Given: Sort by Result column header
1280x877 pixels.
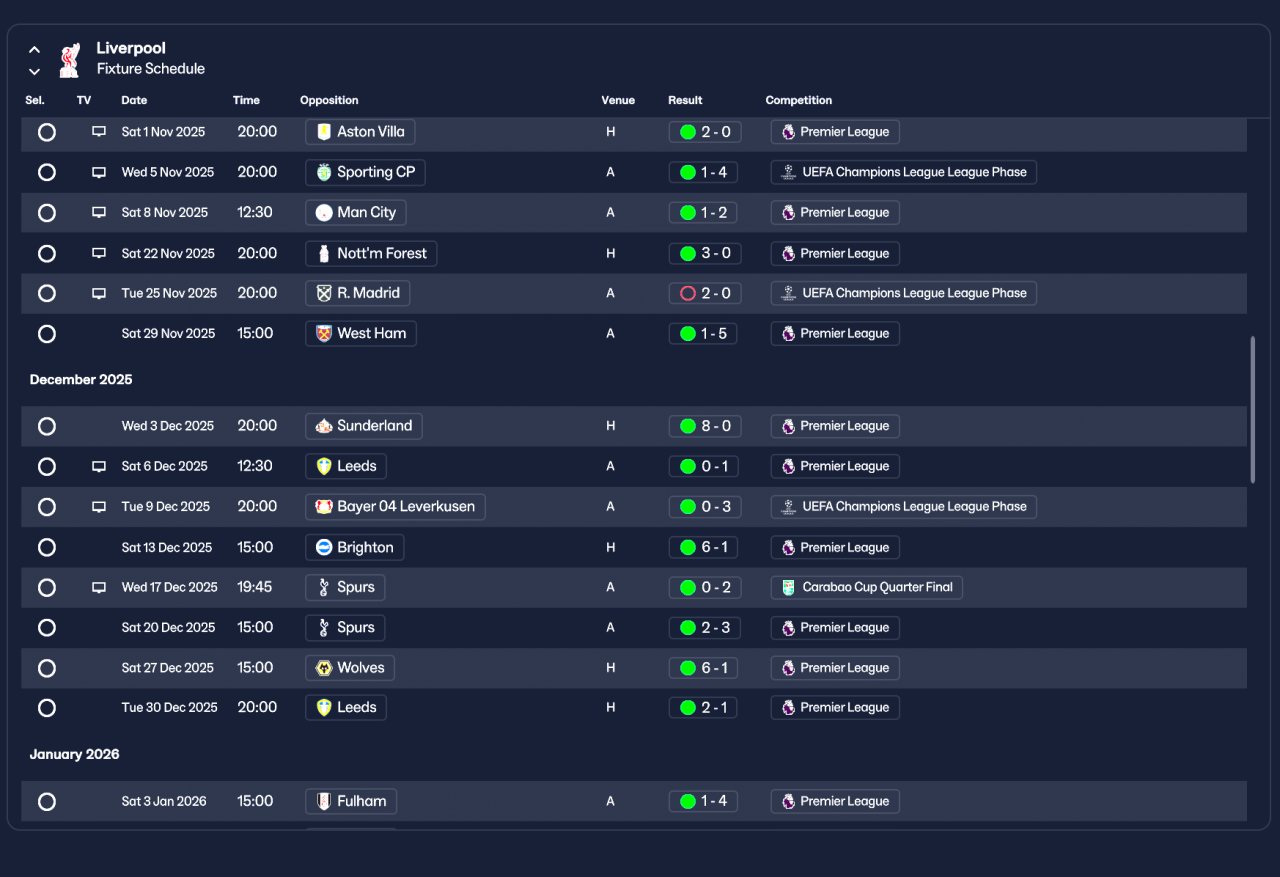Looking at the screenshot, I should click(685, 100).
